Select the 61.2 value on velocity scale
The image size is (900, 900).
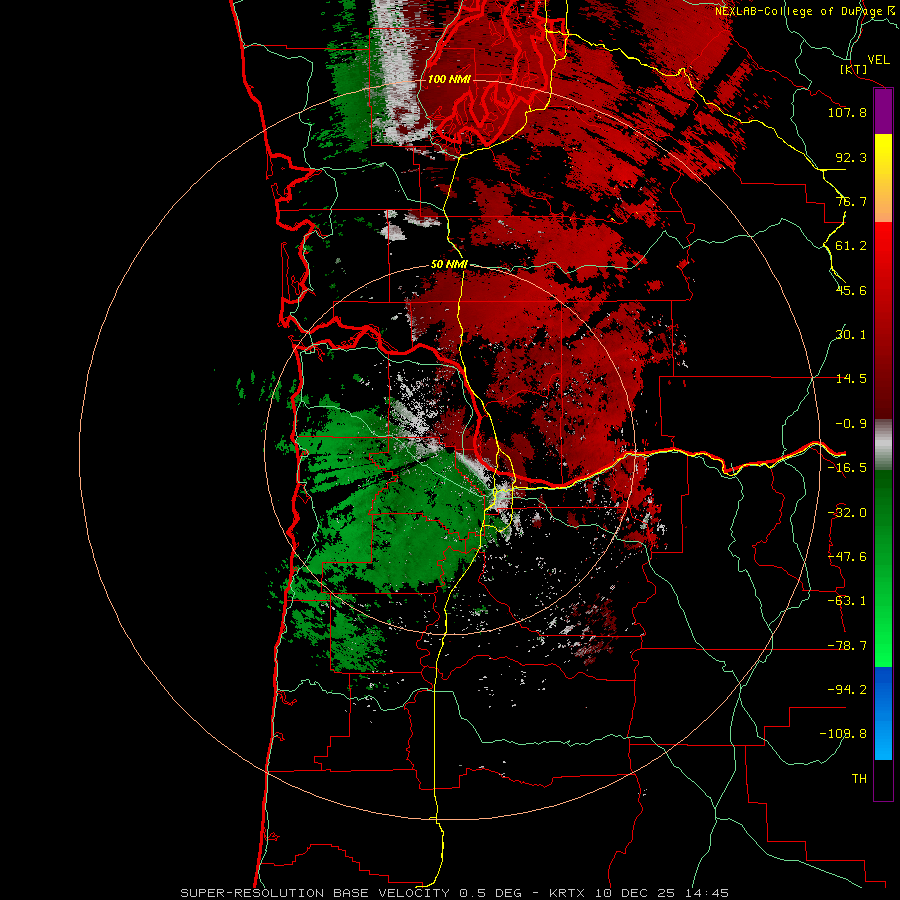[x=851, y=246]
